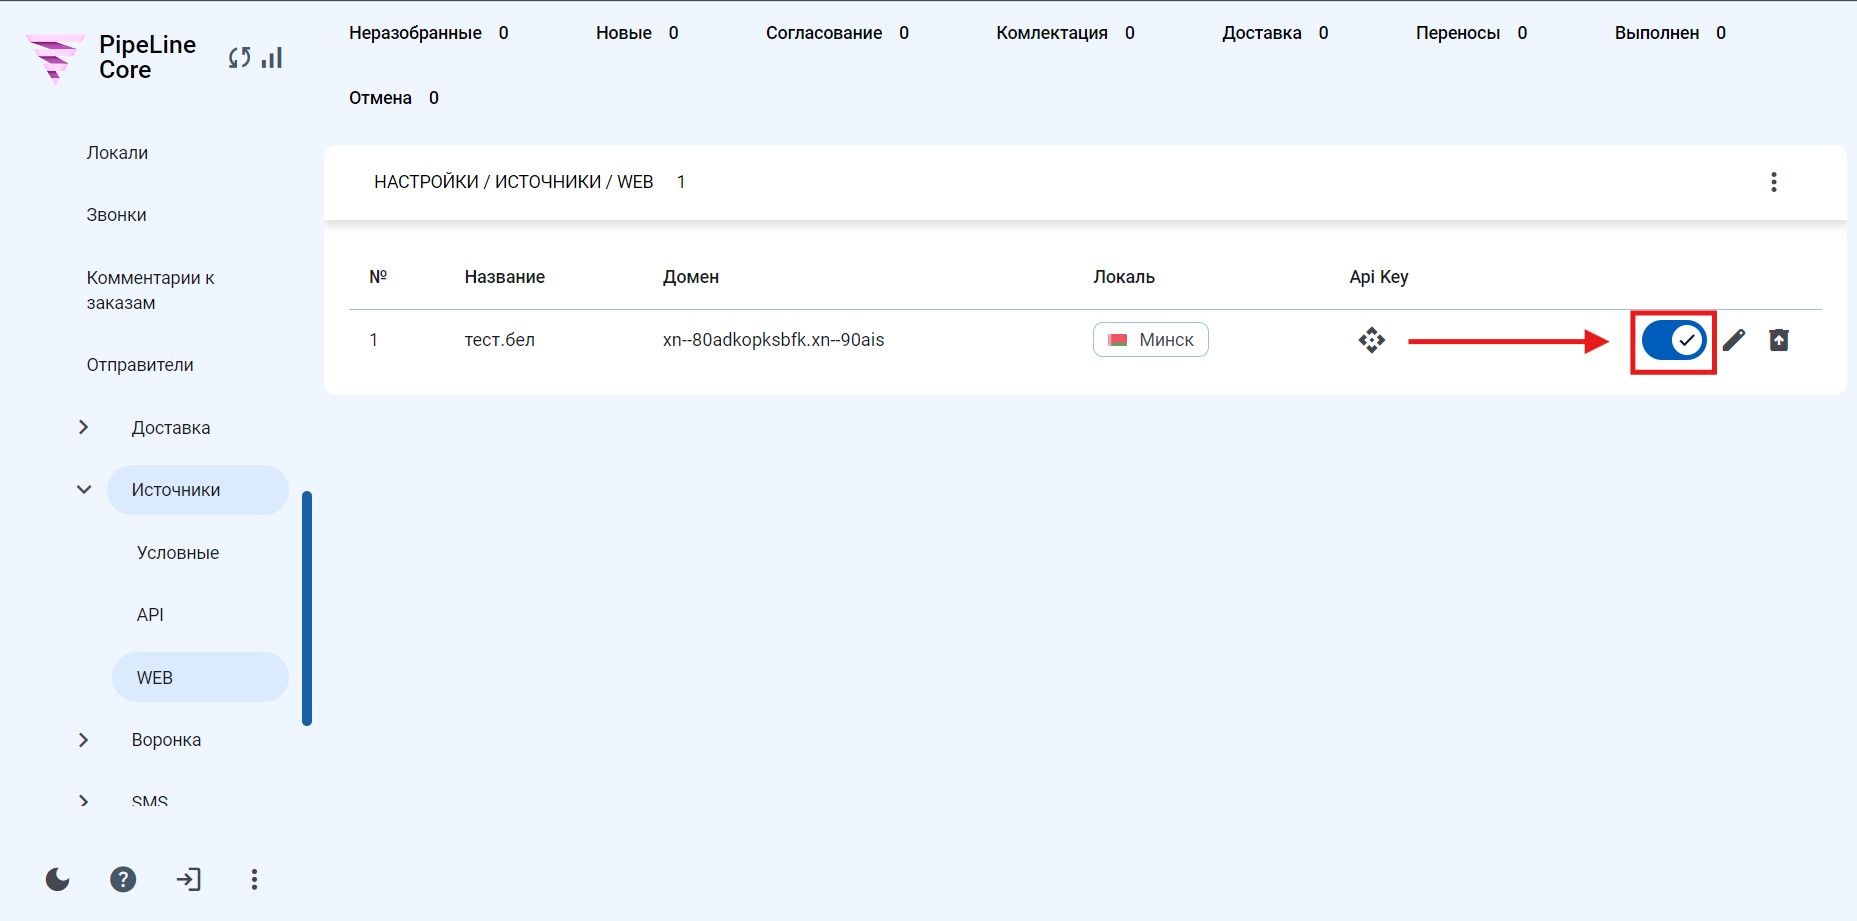This screenshot has height=921, width=1857.
Task: Click the Доставка status filter in header
Action: [1275, 33]
